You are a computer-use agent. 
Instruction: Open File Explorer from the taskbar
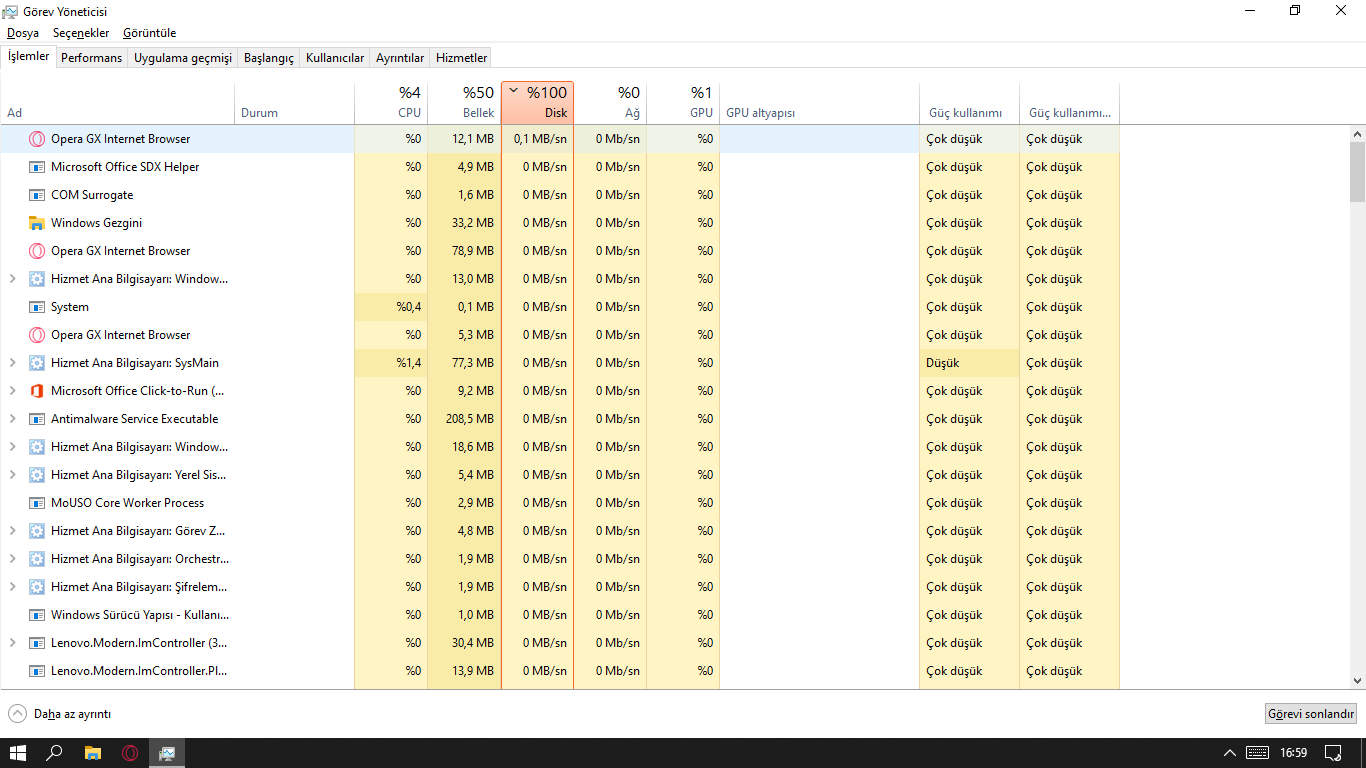(x=92, y=753)
